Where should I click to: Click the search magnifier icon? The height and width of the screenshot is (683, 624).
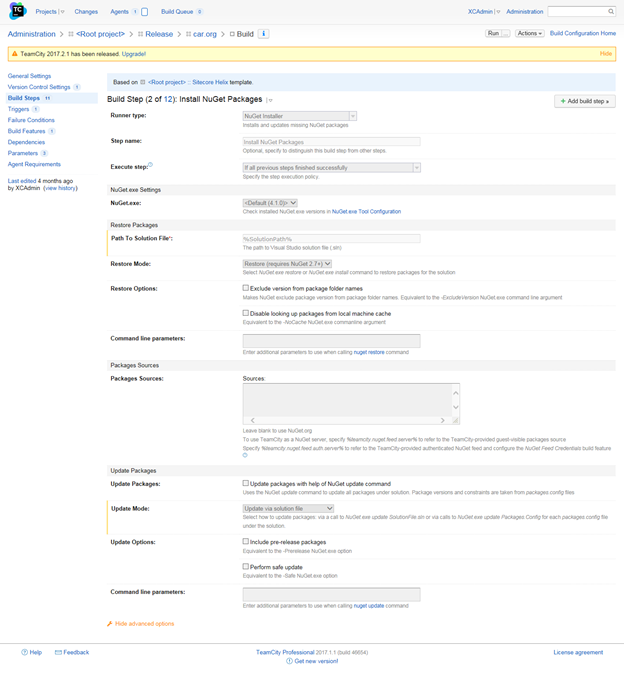[x=611, y=12]
